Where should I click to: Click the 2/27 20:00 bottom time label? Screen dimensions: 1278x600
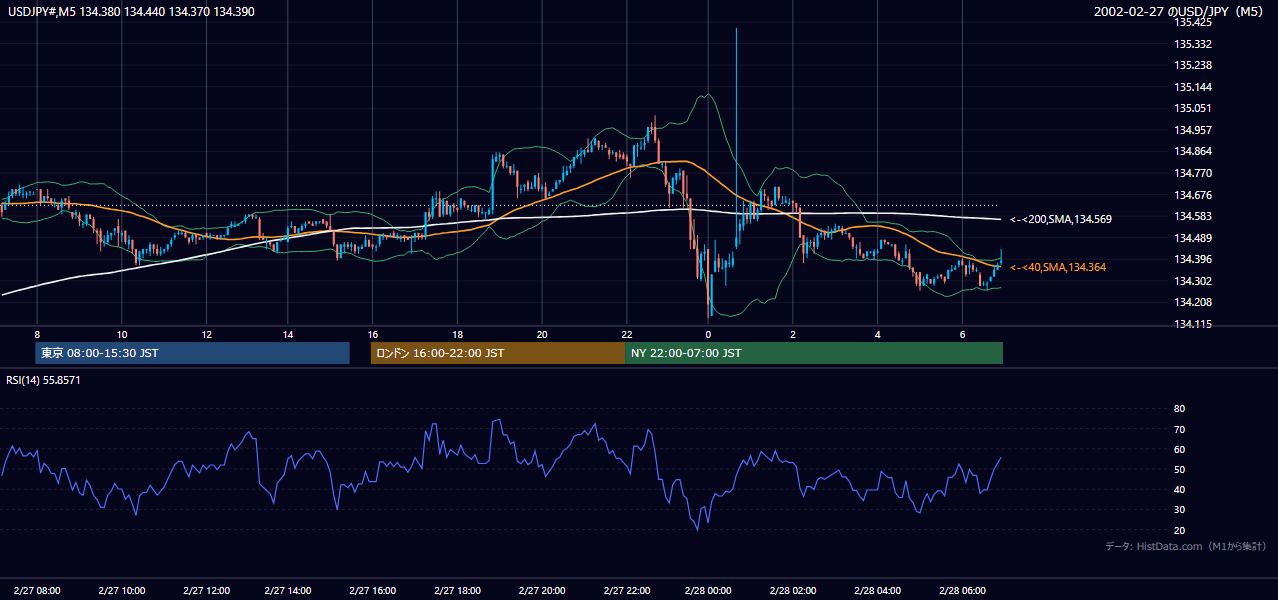(x=541, y=590)
